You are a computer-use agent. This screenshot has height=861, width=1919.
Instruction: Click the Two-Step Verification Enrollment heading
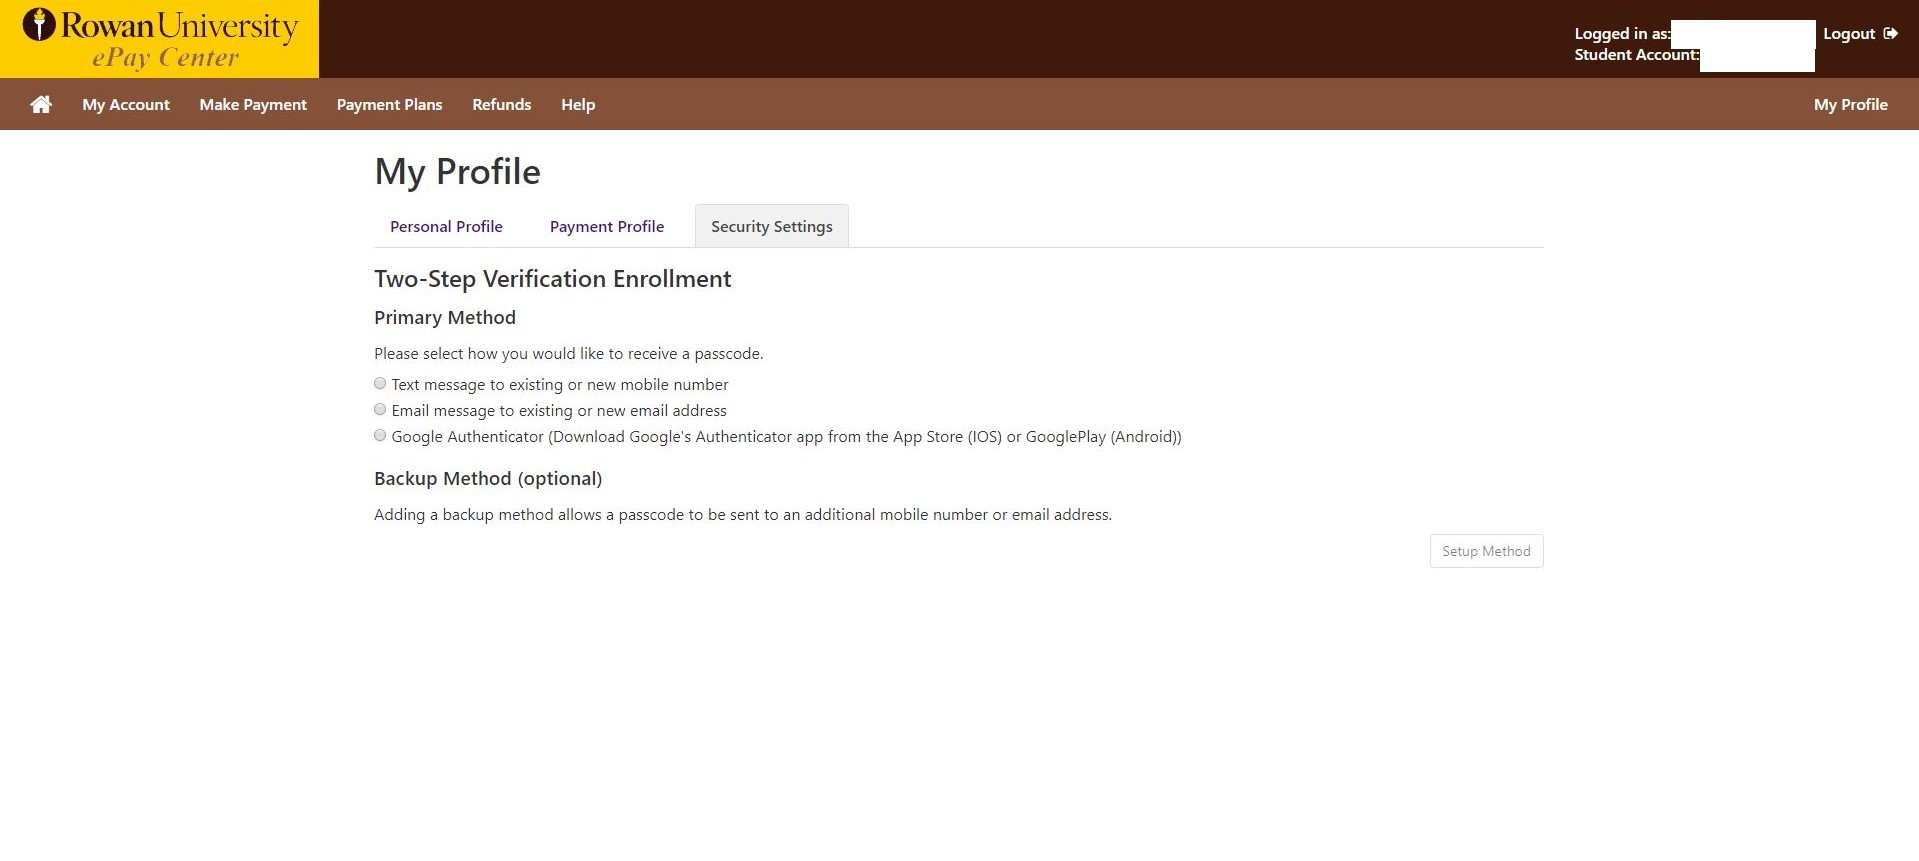(552, 279)
